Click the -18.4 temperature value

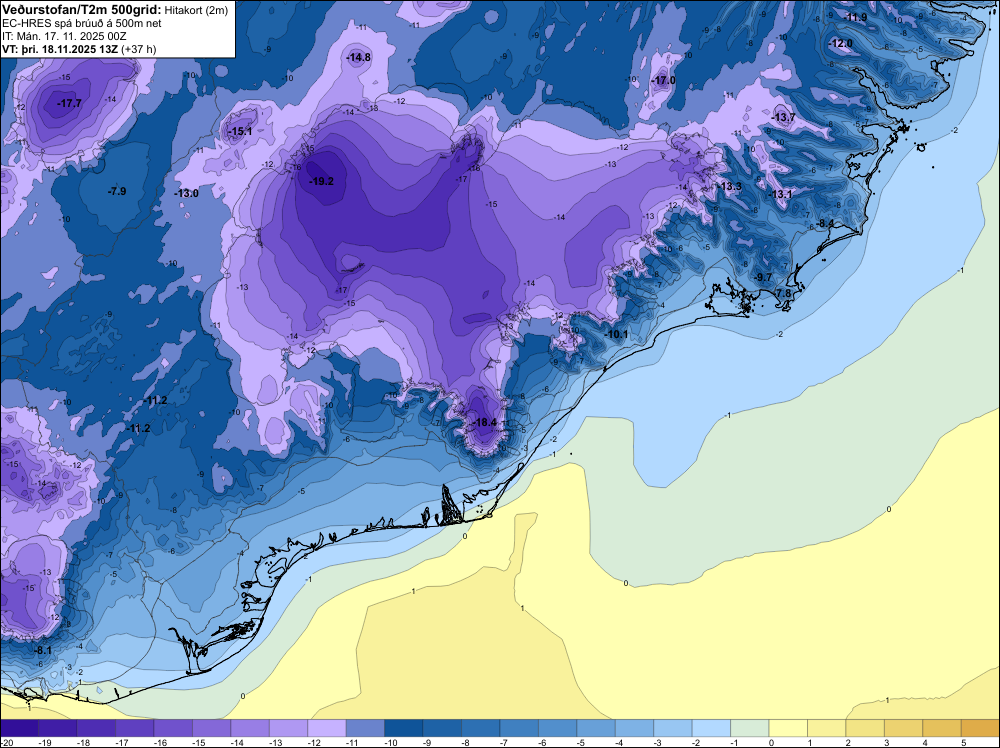(x=485, y=422)
